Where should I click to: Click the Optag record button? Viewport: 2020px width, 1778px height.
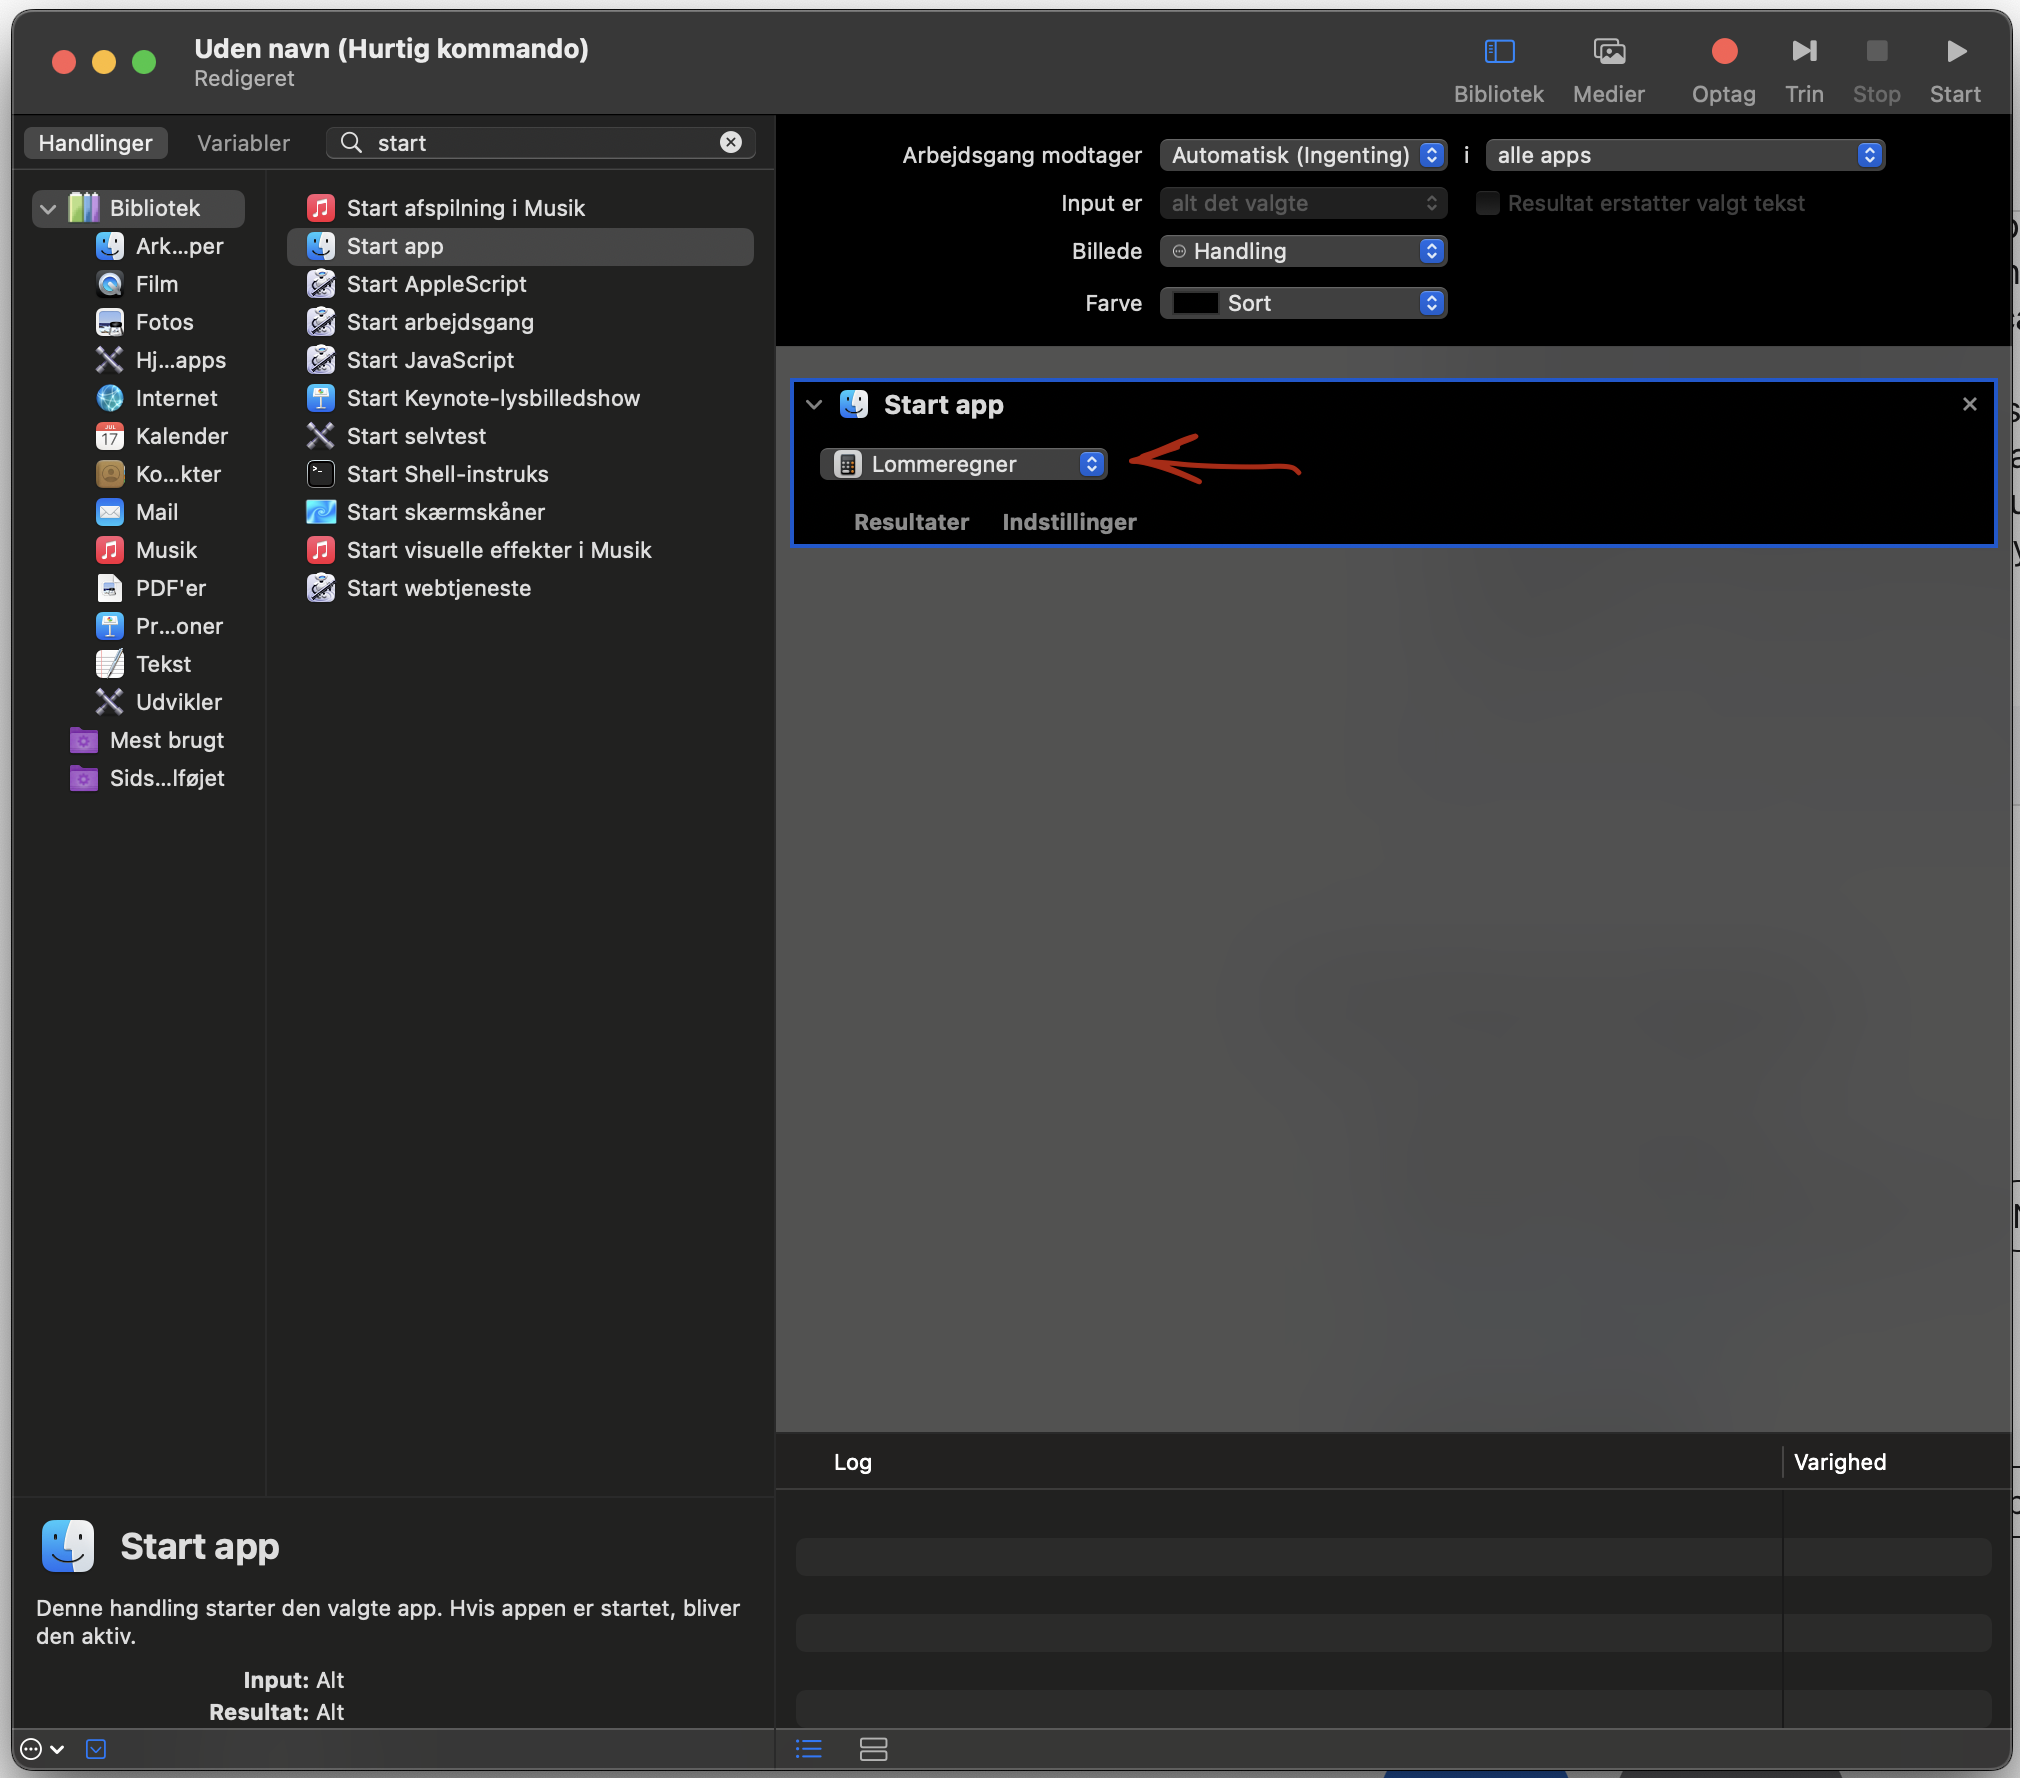coord(1723,52)
